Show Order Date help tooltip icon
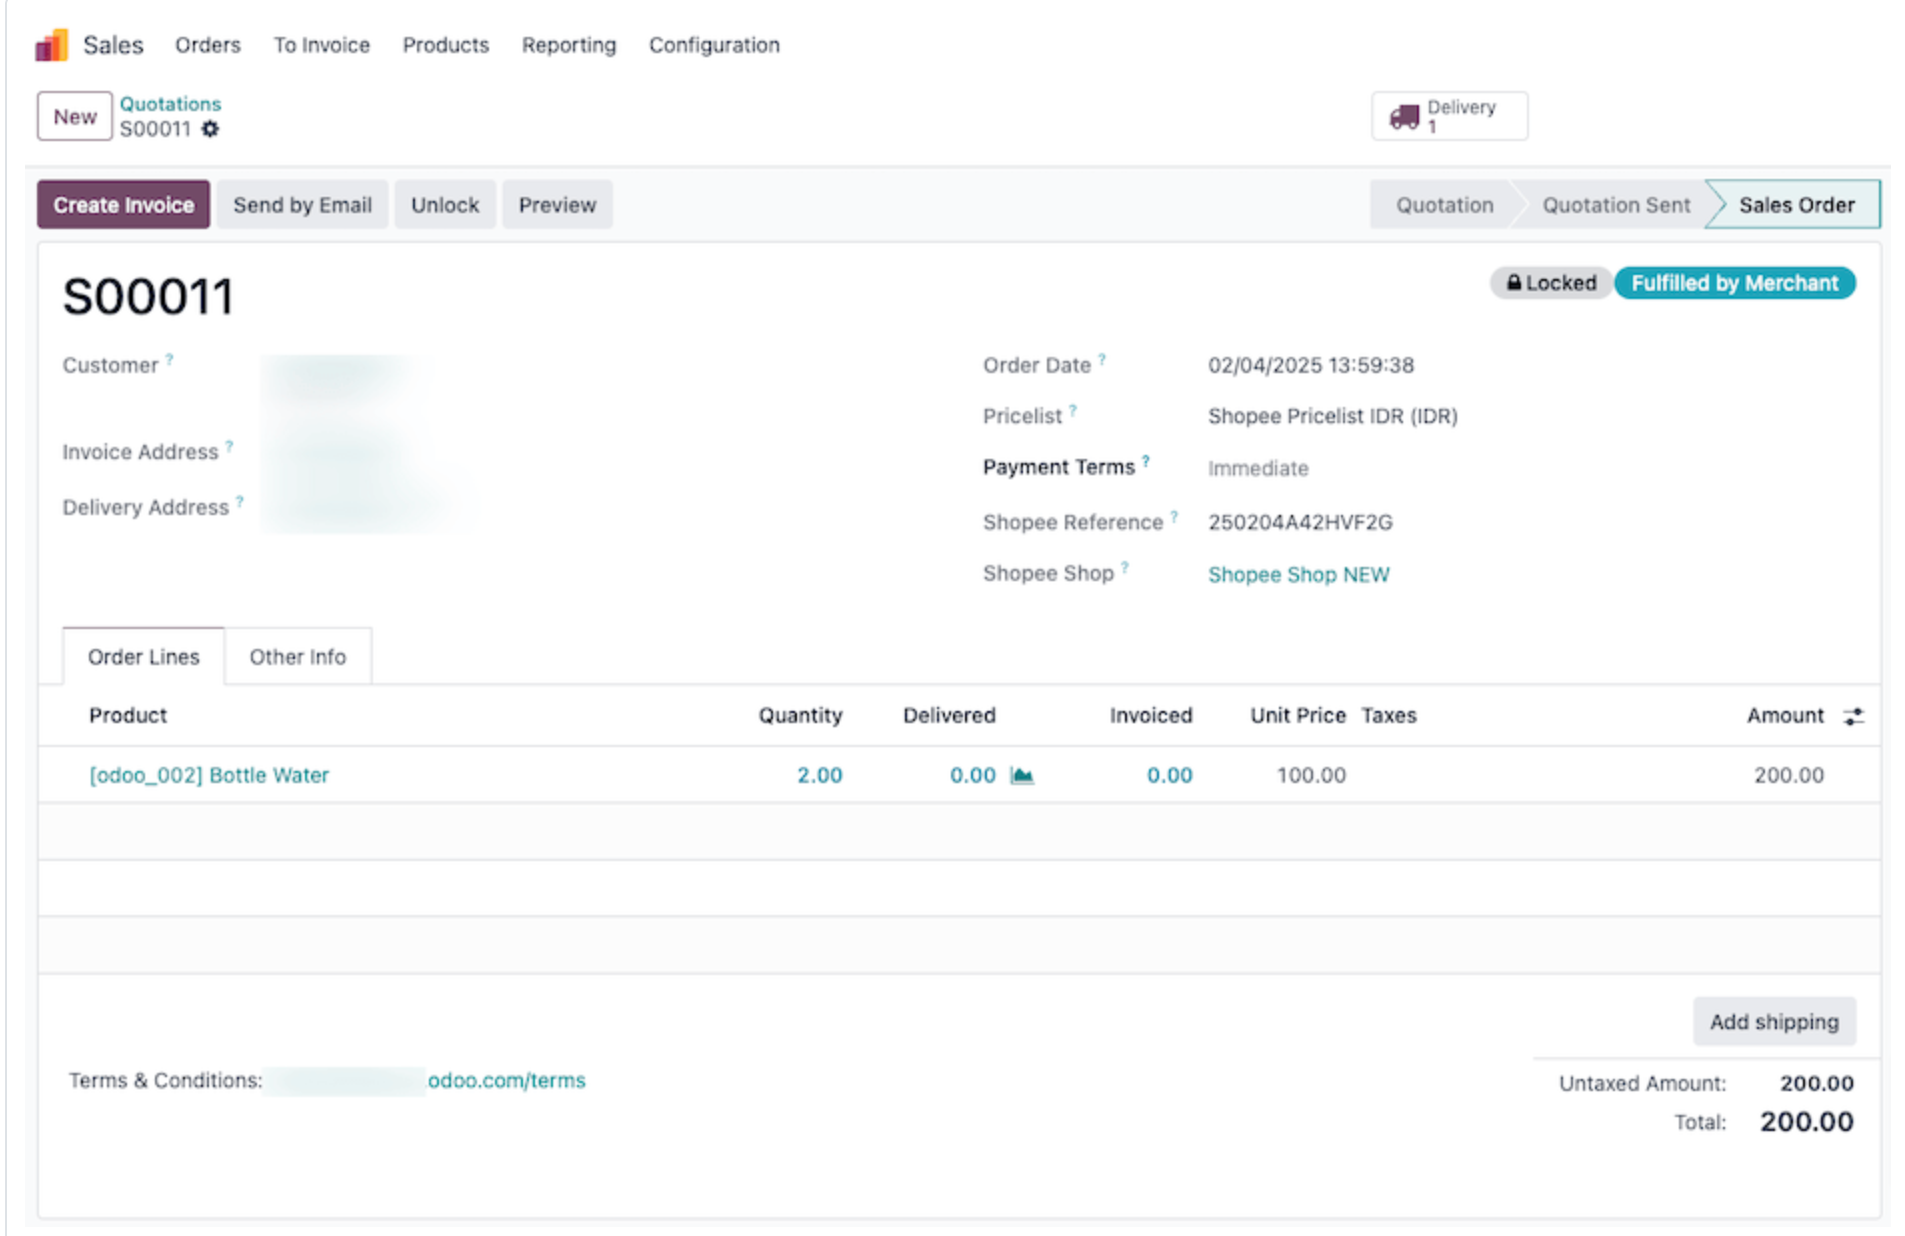The width and height of the screenshot is (1905, 1236). click(1102, 359)
